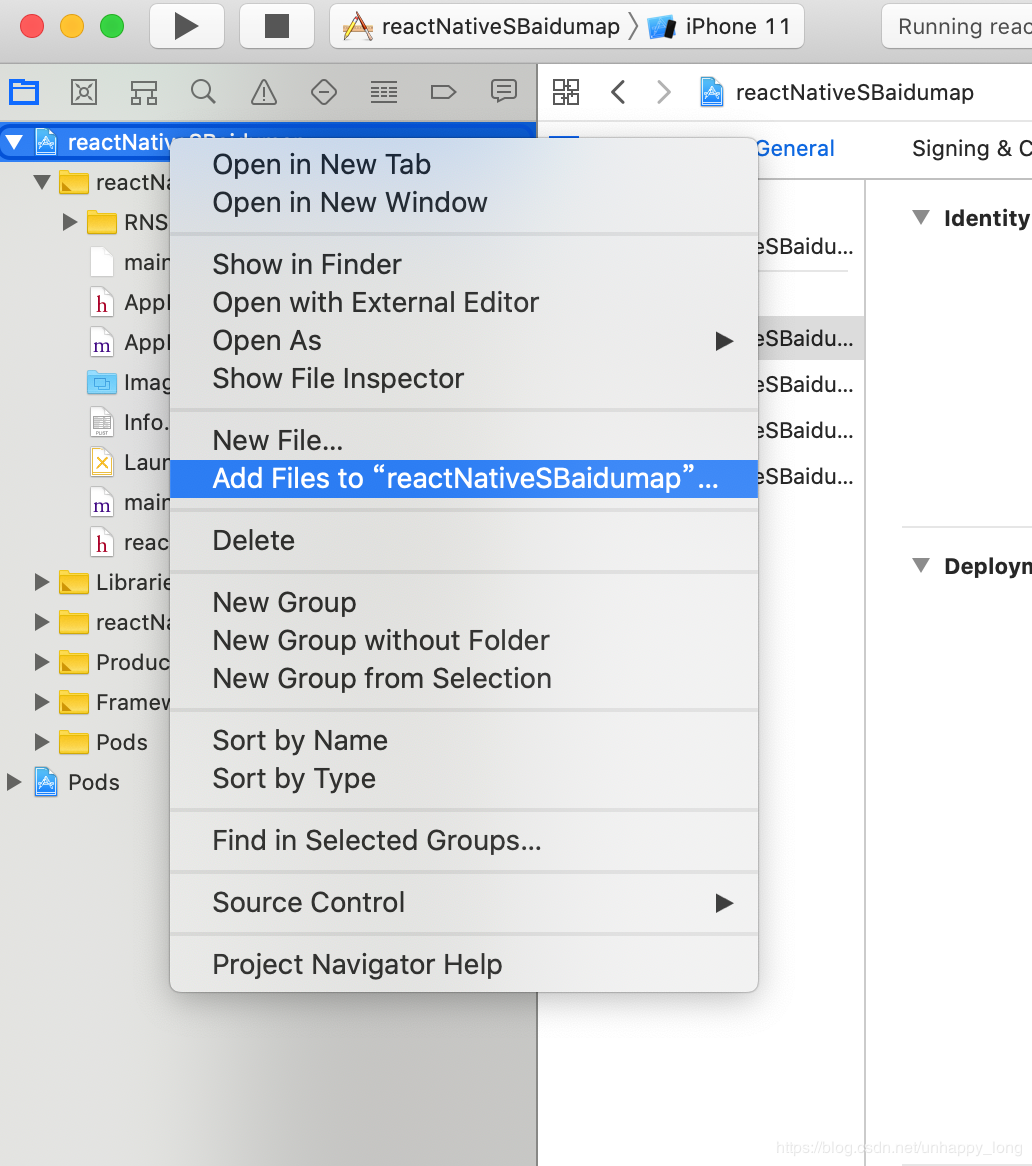Click the Run (play) button
This screenshot has width=1032, height=1166.
[x=187, y=26]
